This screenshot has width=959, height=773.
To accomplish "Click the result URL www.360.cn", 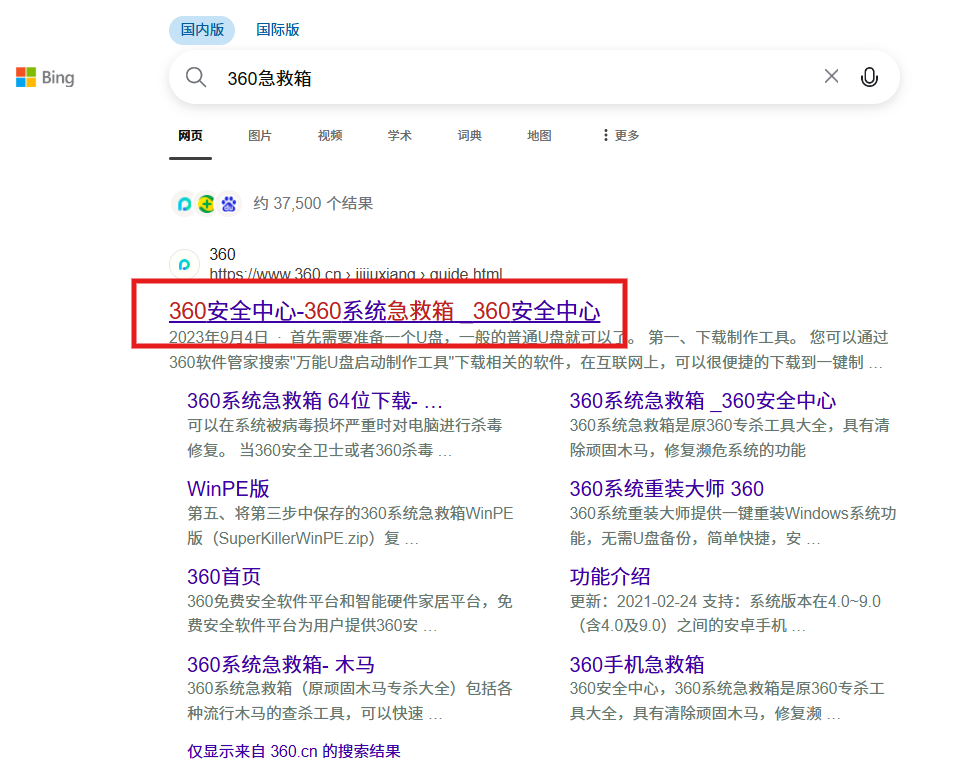I will (356, 273).
